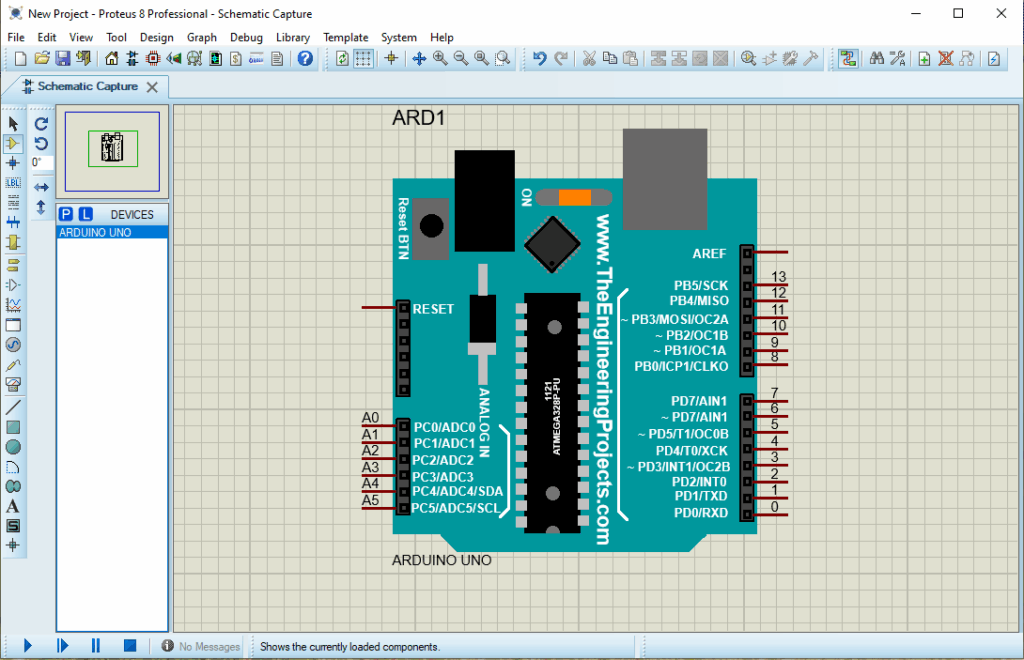1024x660 pixels.
Task: Select the 2D graphics Text tool
Action: click(x=12, y=504)
